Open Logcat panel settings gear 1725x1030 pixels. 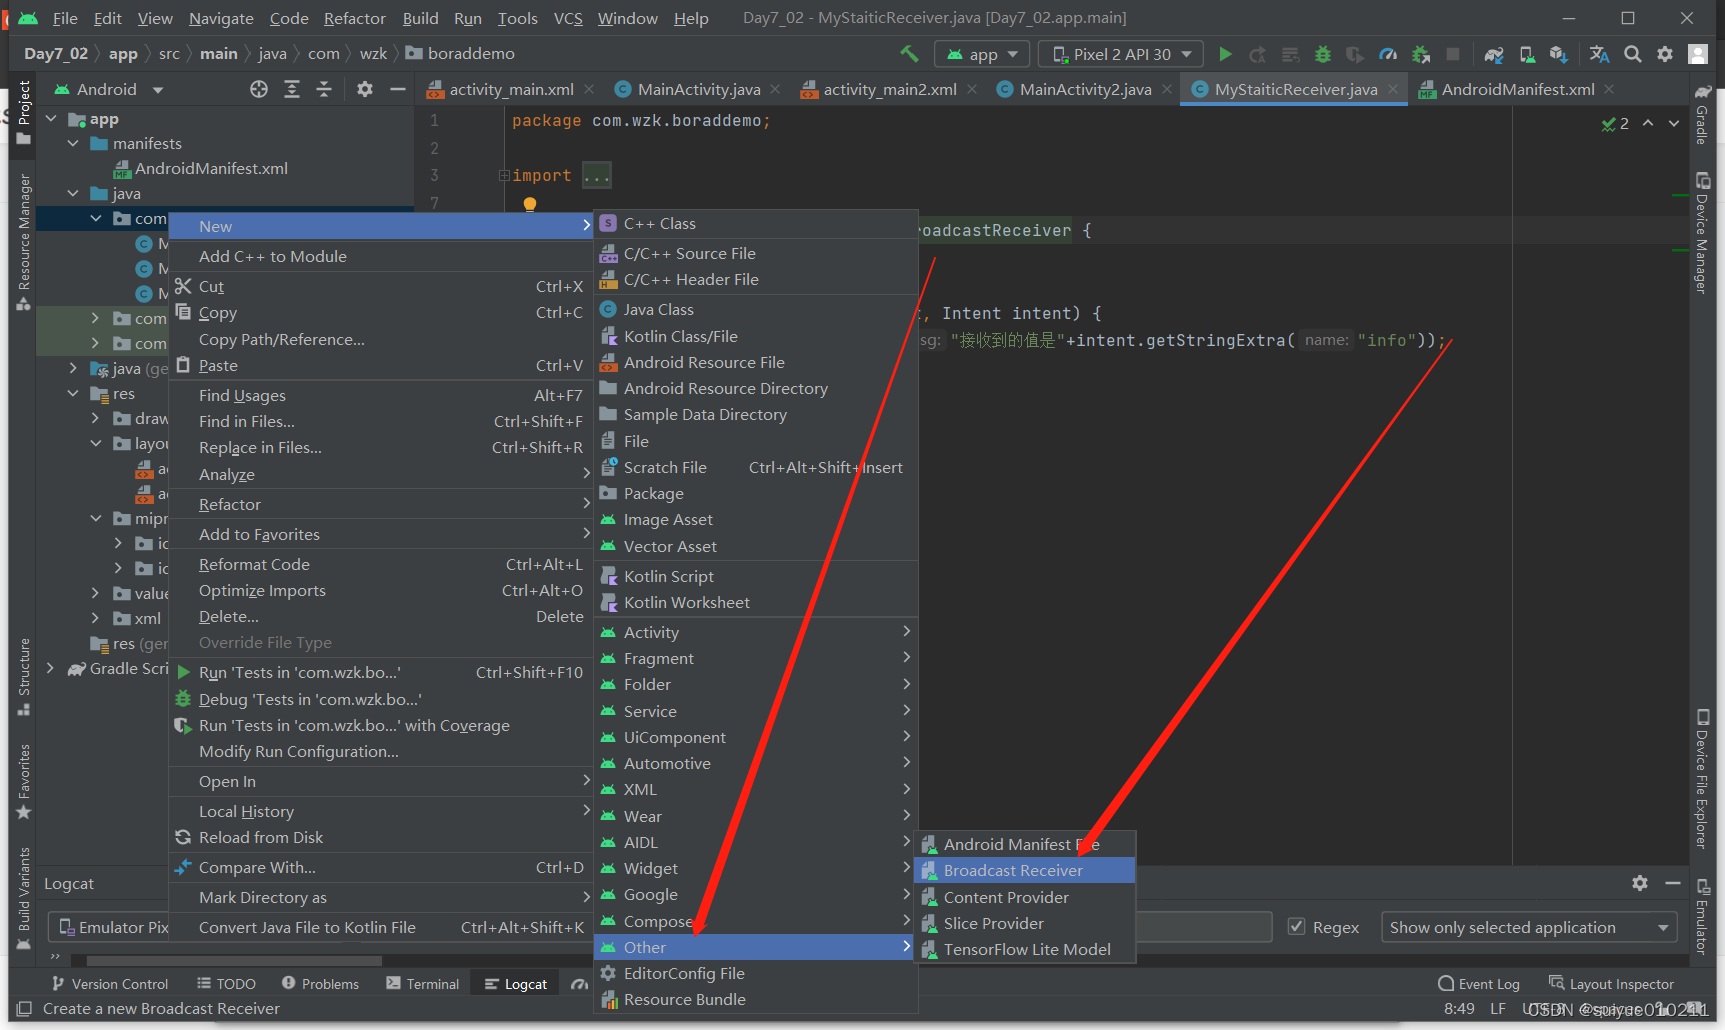click(1640, 883)
